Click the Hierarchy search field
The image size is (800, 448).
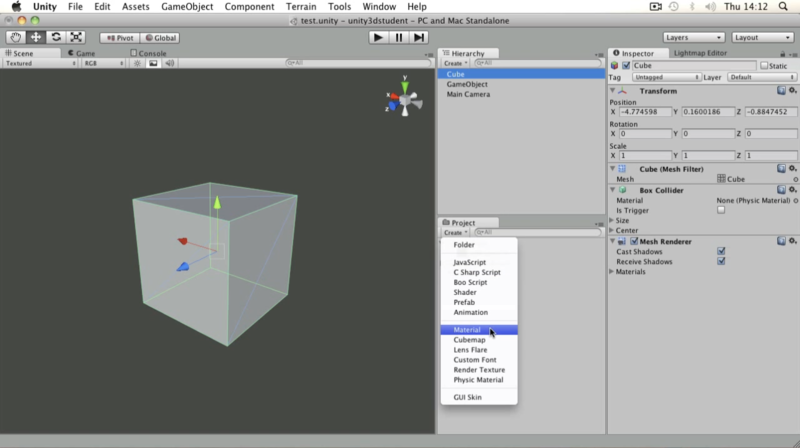[x=538, y=63]
